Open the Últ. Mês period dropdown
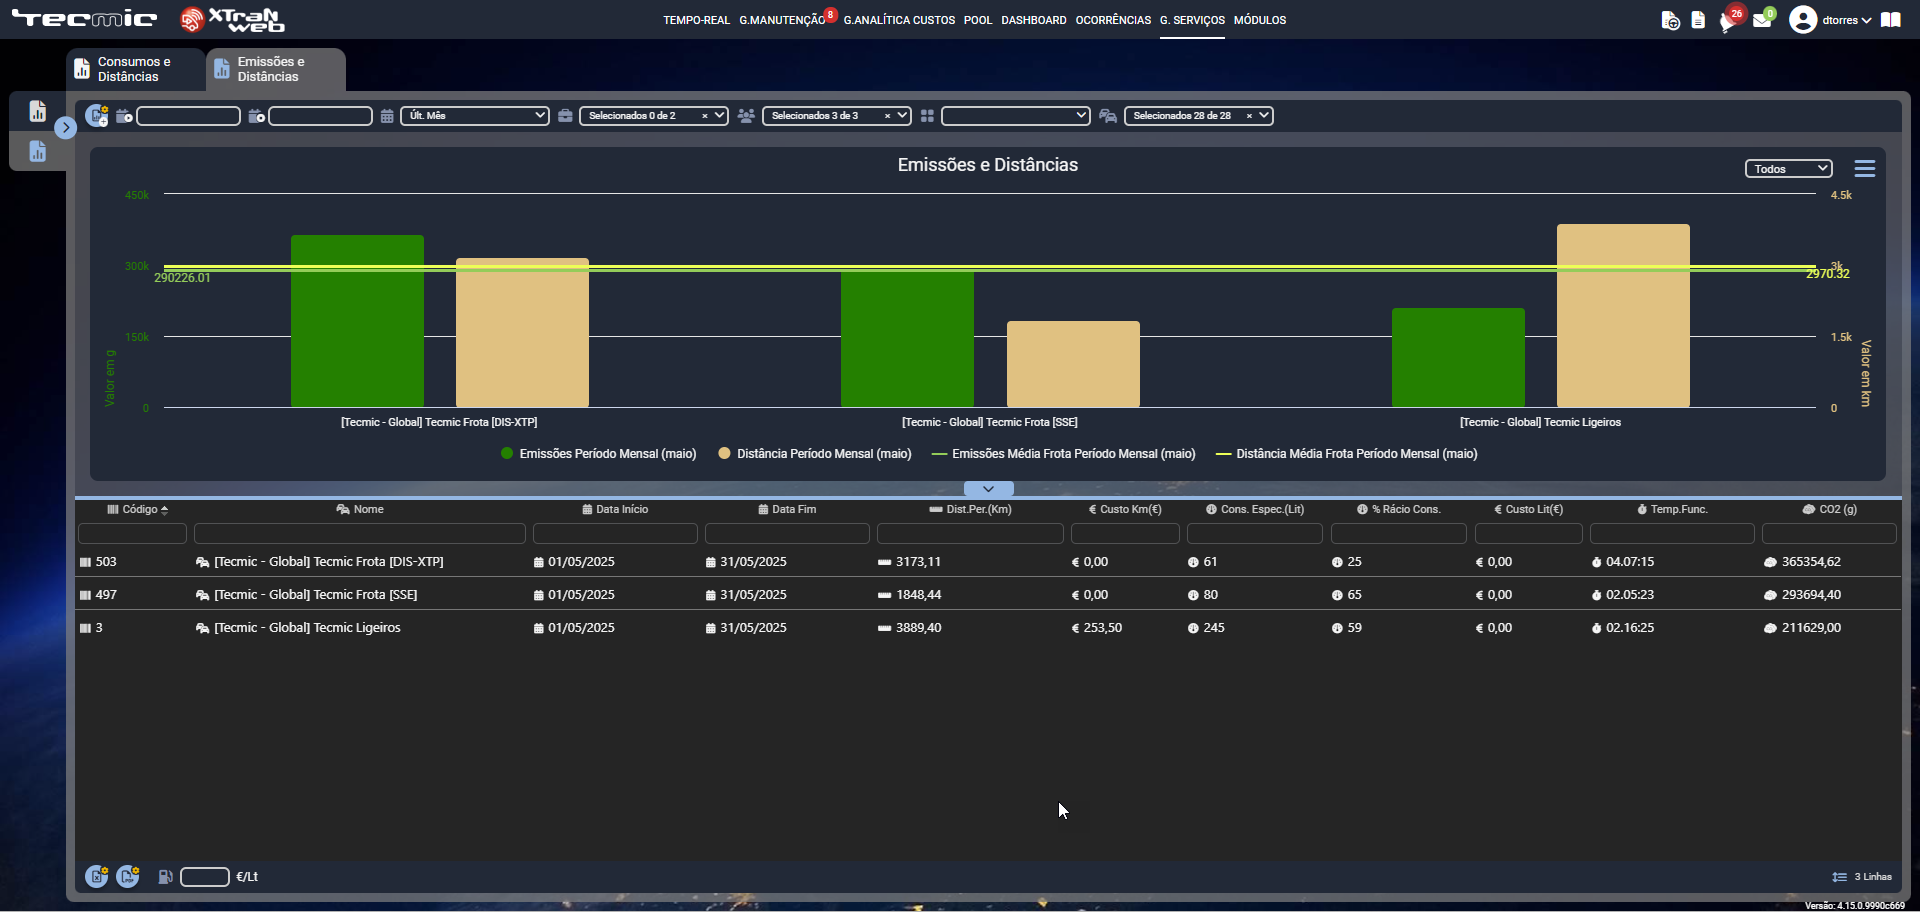1920x912 pixels. (475, 116)
